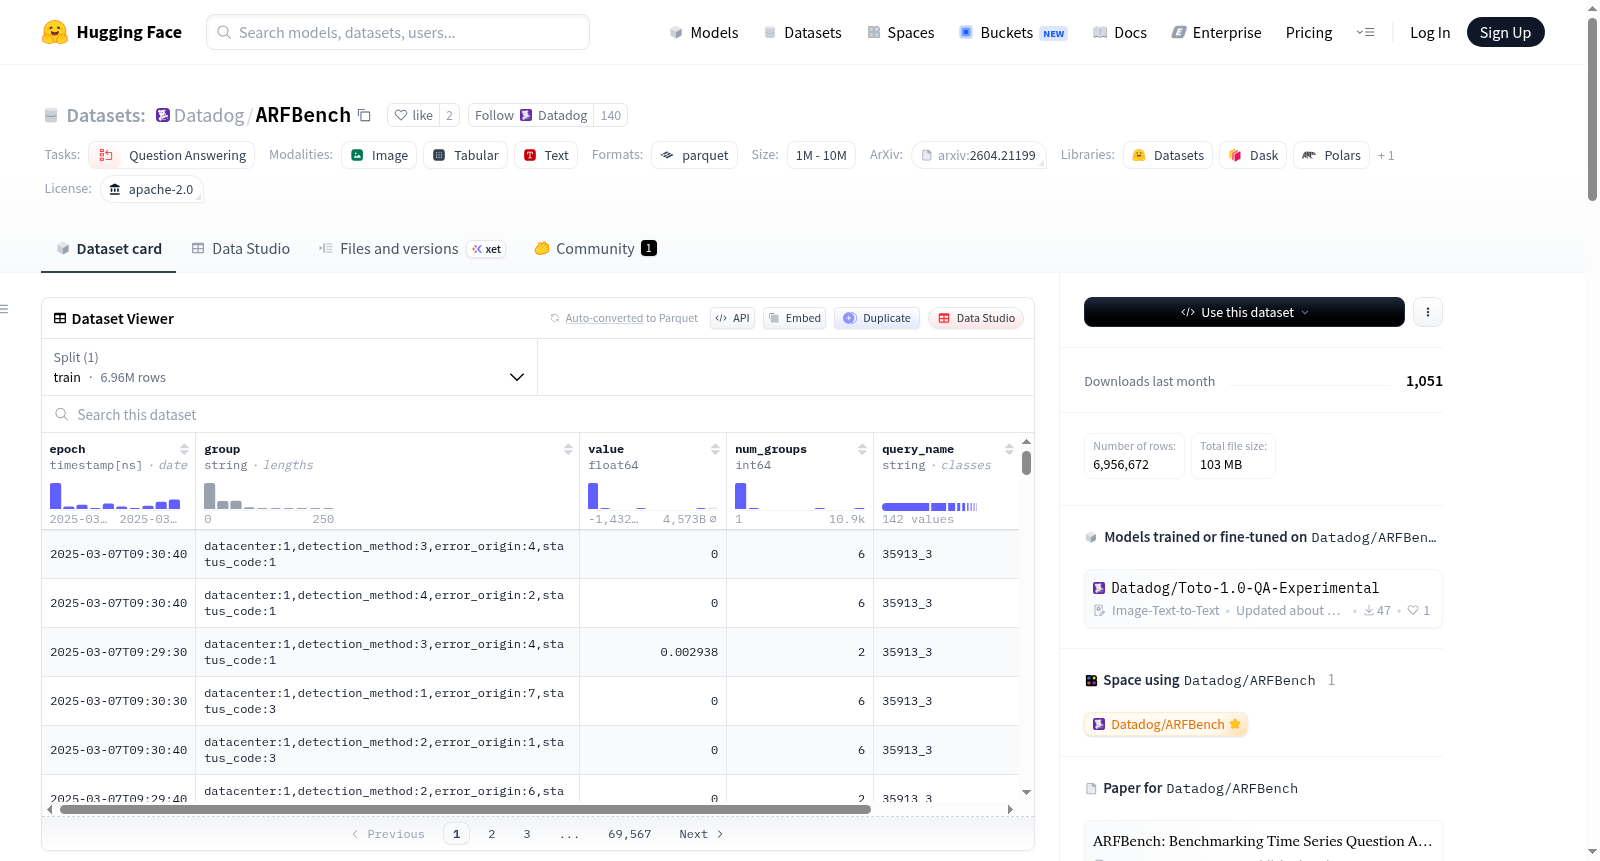Focus the Search this dataset field
The width and height of the screenshot is (1600, 861).
538,414
